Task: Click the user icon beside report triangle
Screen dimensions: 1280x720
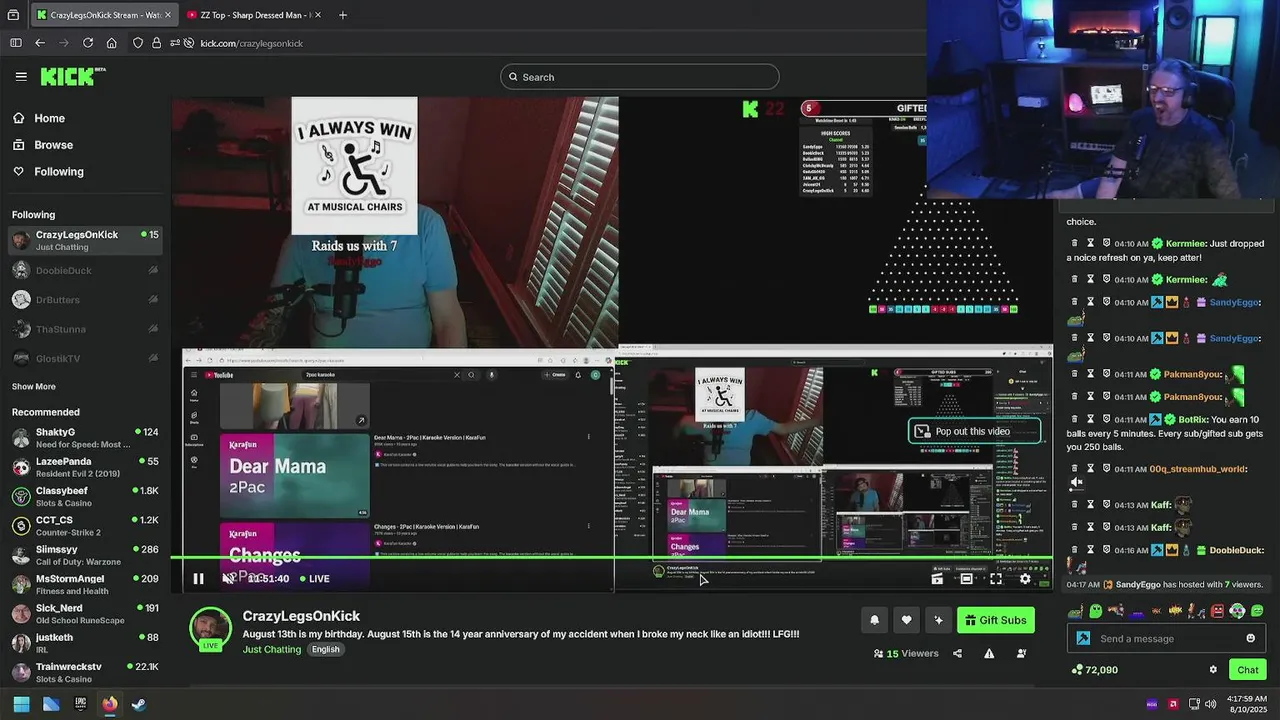Action: point(1021,653)
